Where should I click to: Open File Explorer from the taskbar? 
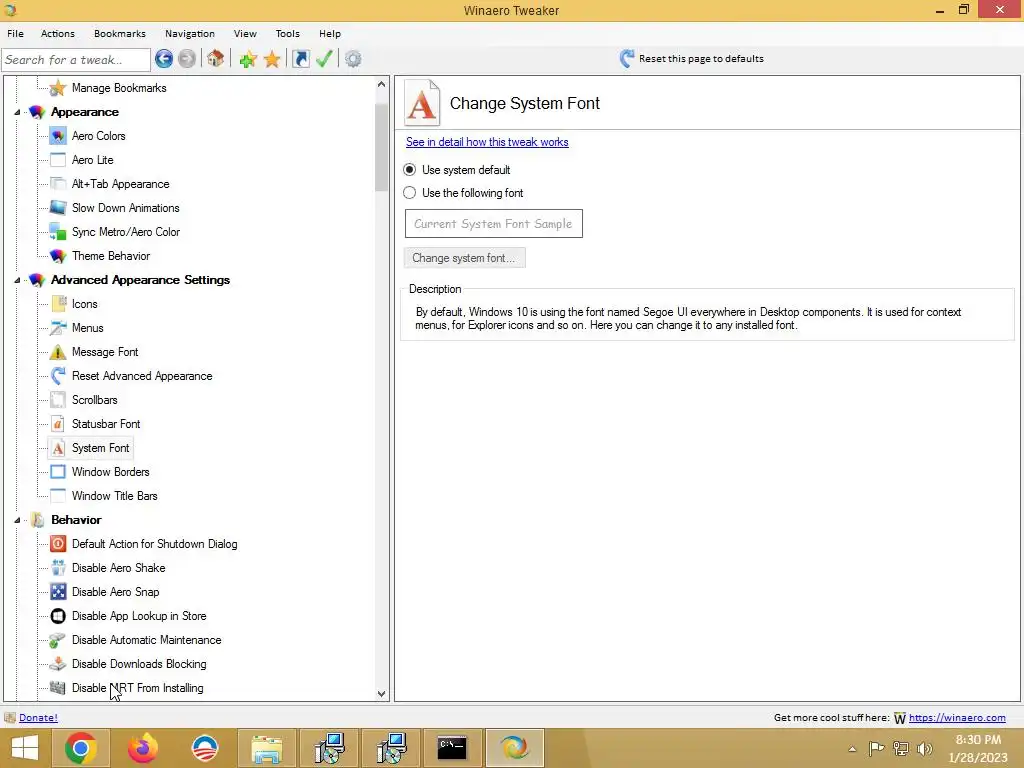(x=266, y=748)
